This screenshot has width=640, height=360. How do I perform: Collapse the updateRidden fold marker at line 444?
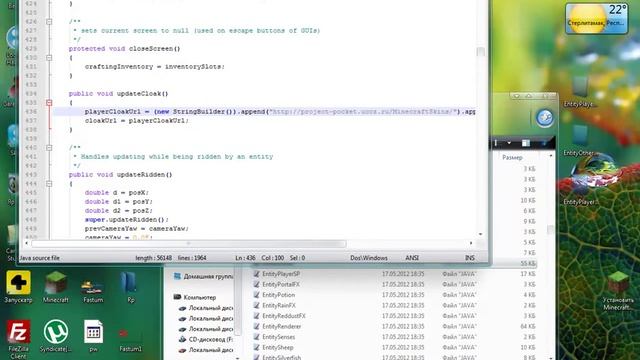49,184
